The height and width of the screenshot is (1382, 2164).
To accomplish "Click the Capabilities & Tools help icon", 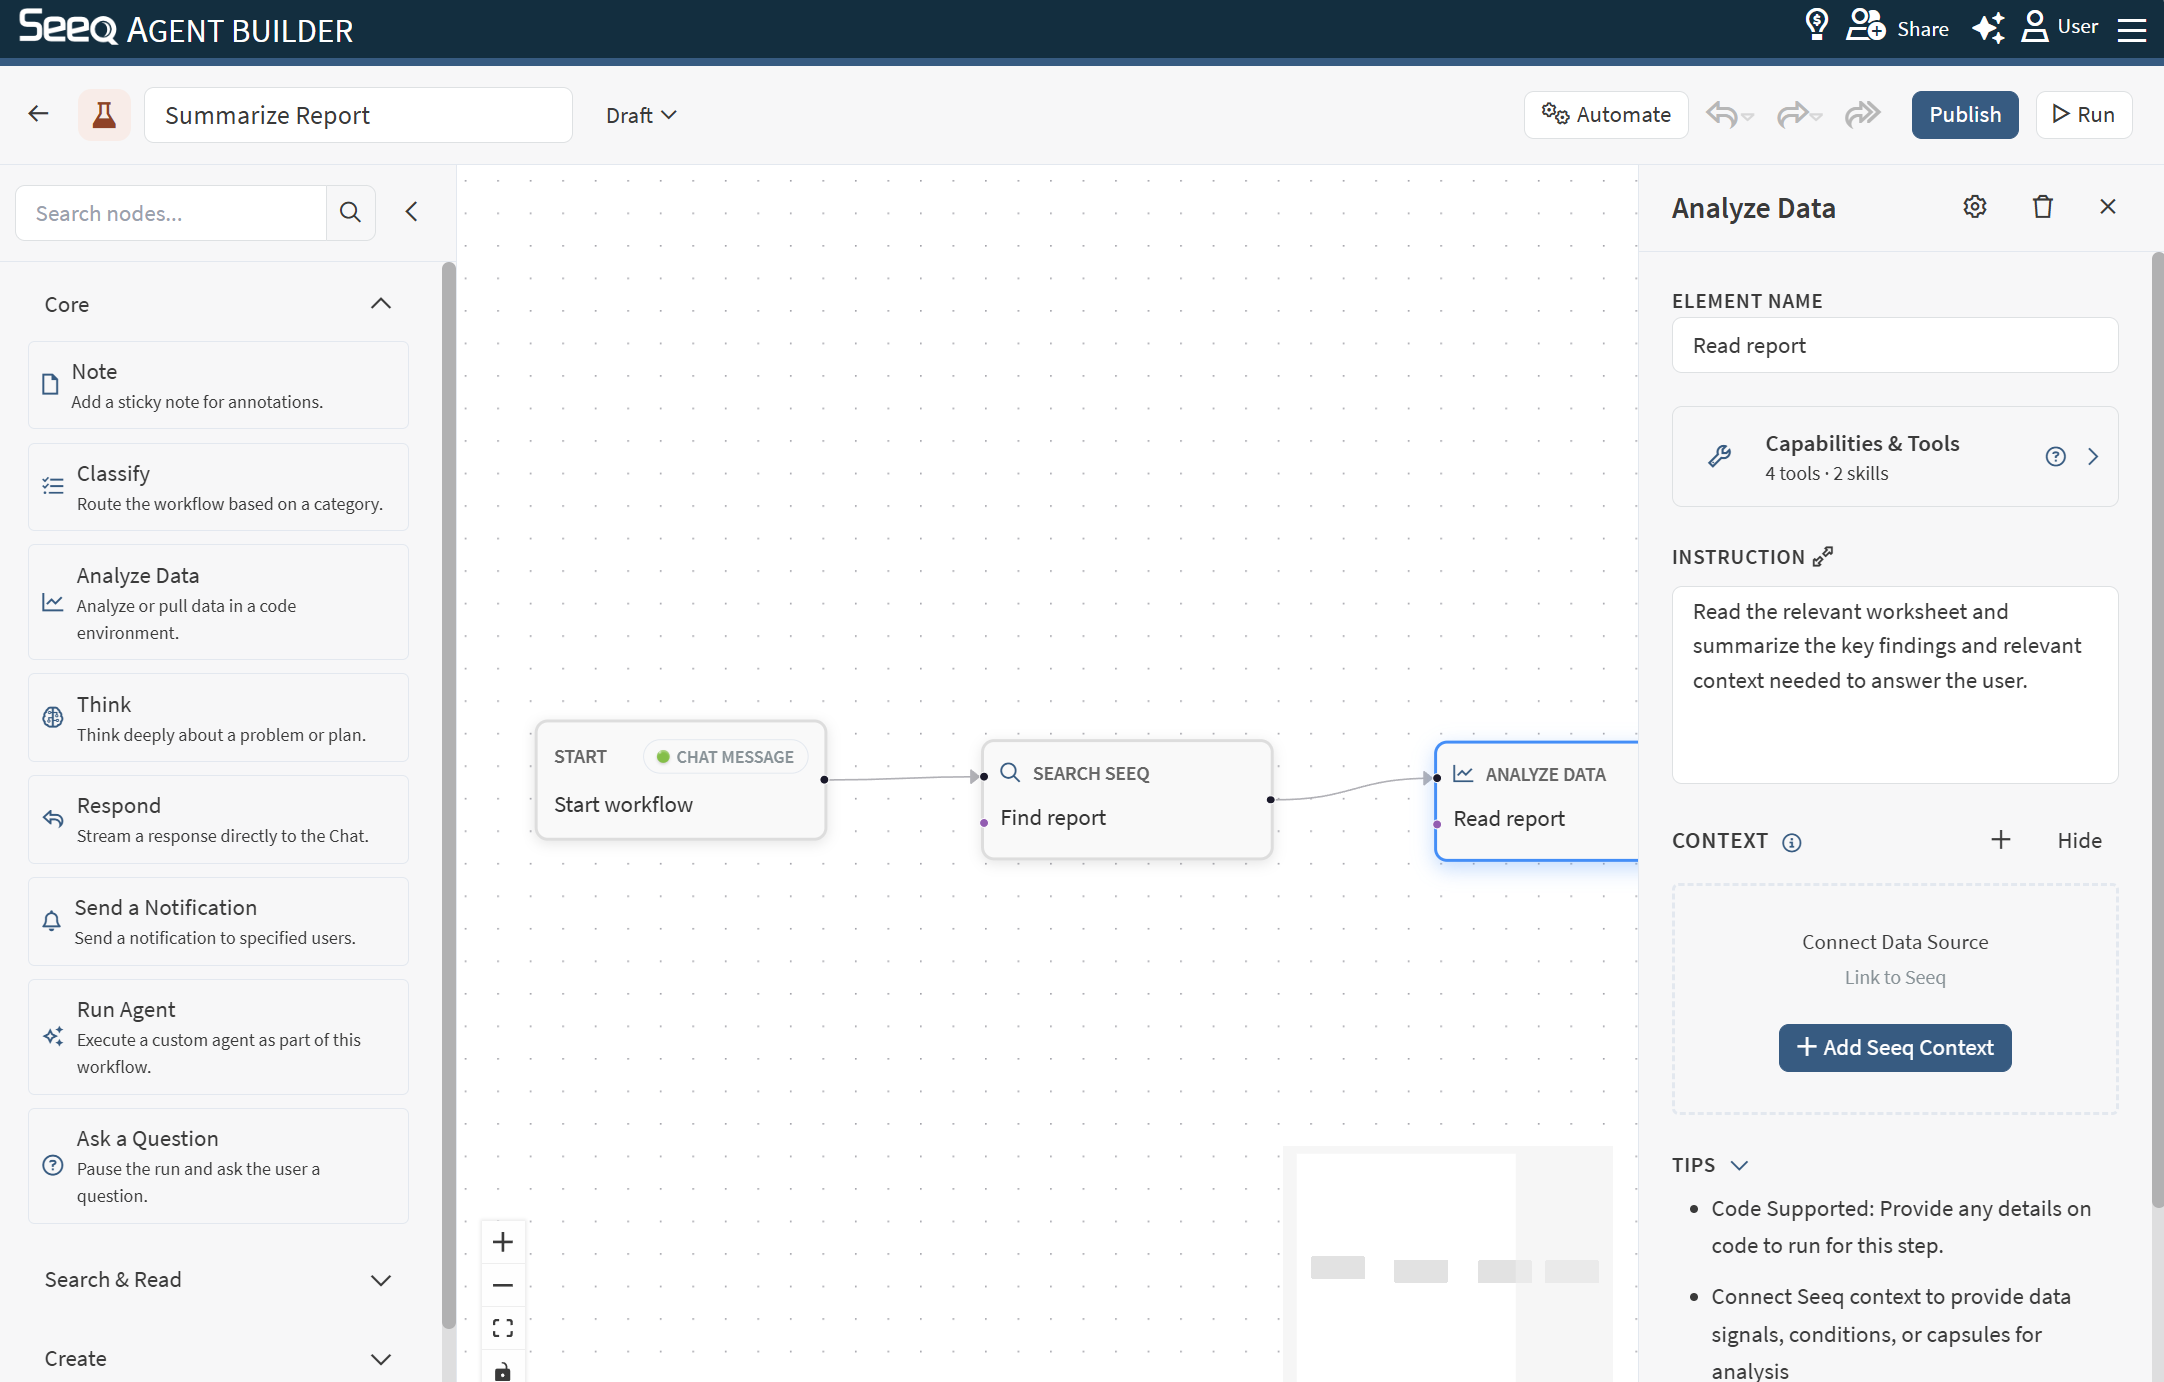I will (x=2056, y=457).
